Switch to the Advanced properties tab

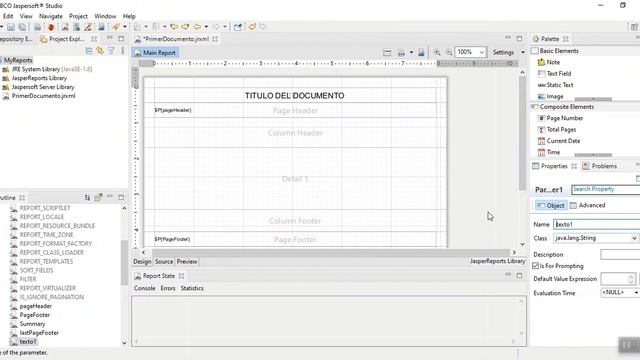coord(587,205)
